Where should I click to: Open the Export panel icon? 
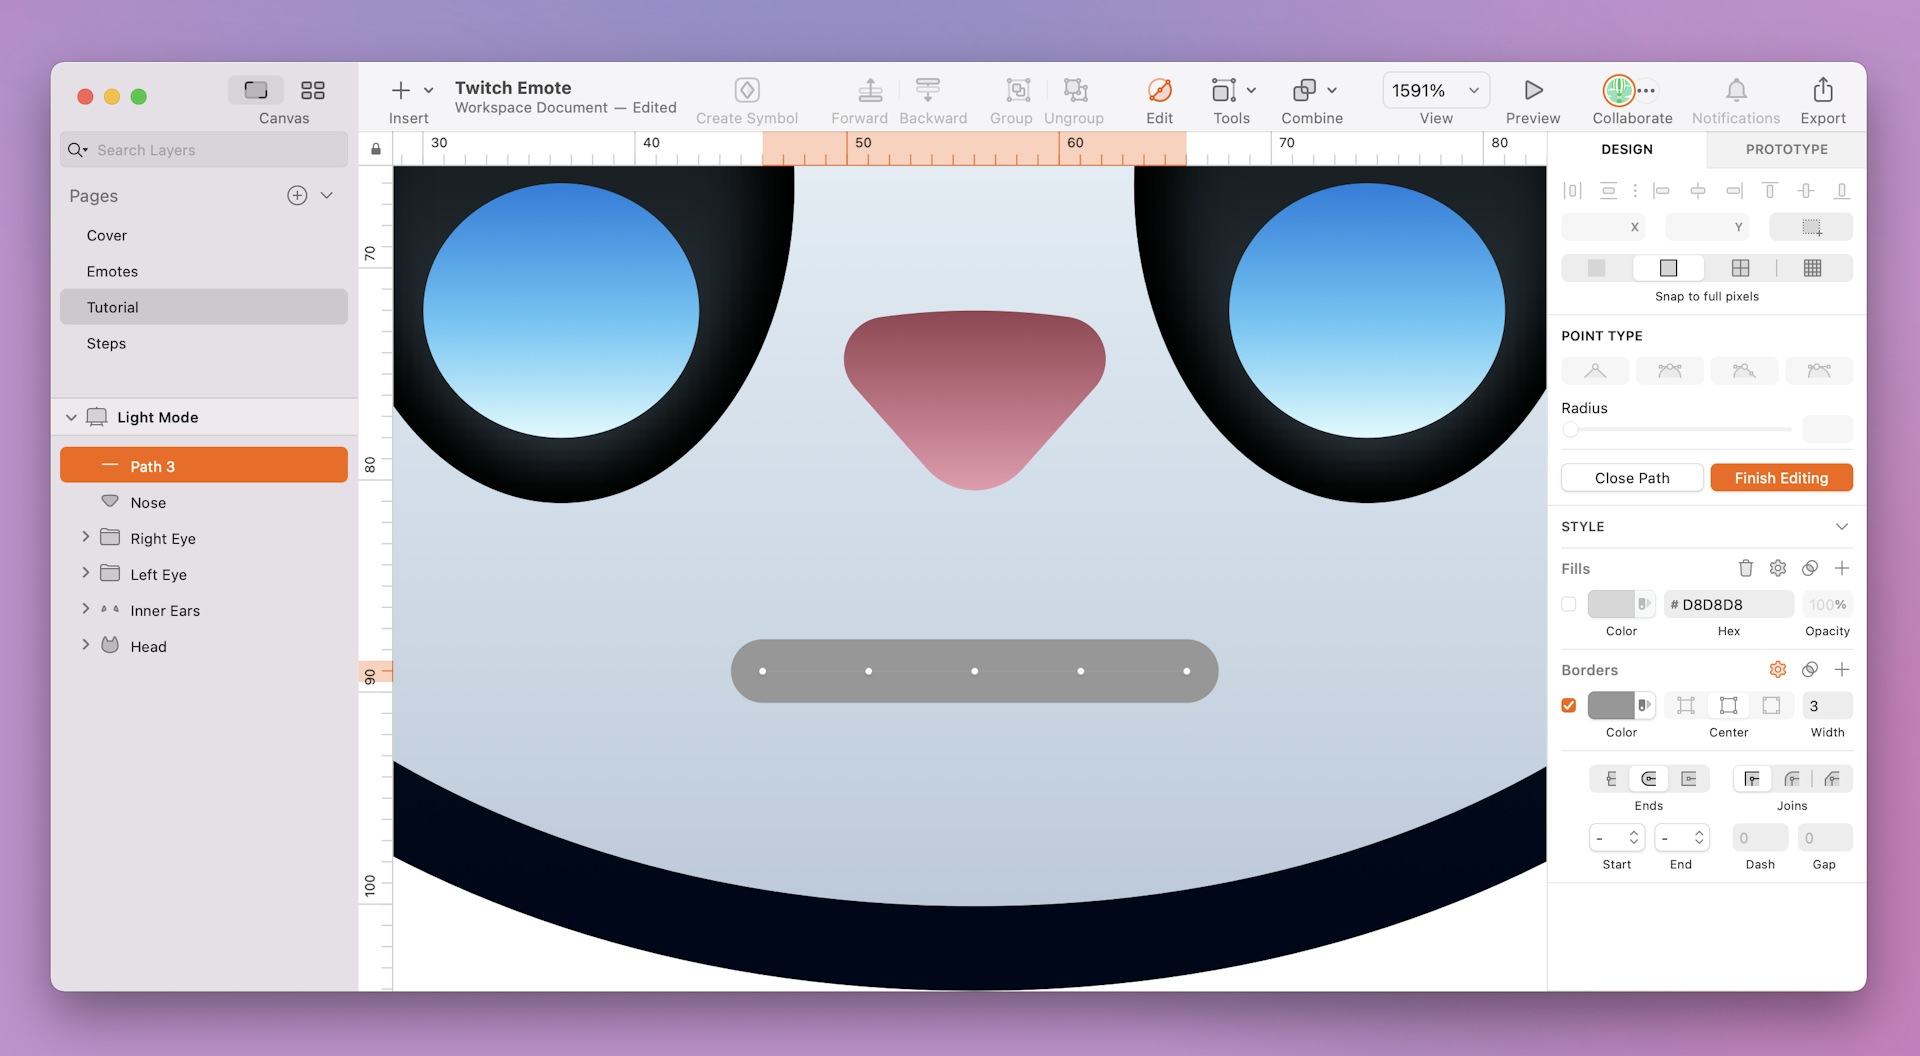click(x=1822, y=90)
